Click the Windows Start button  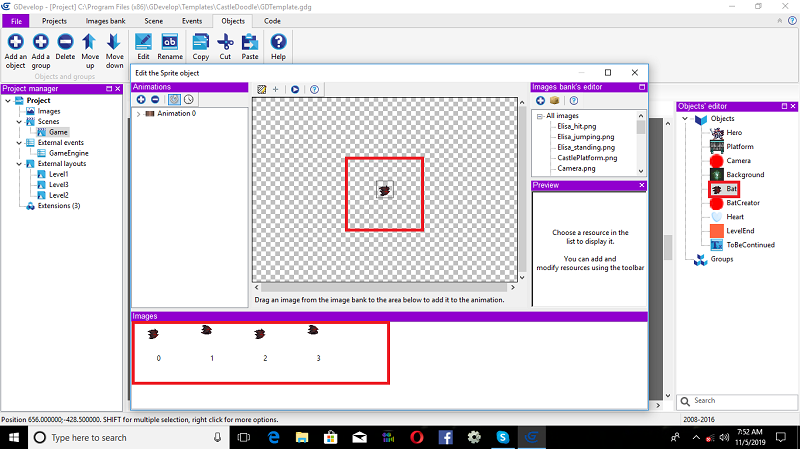(14, 437)
